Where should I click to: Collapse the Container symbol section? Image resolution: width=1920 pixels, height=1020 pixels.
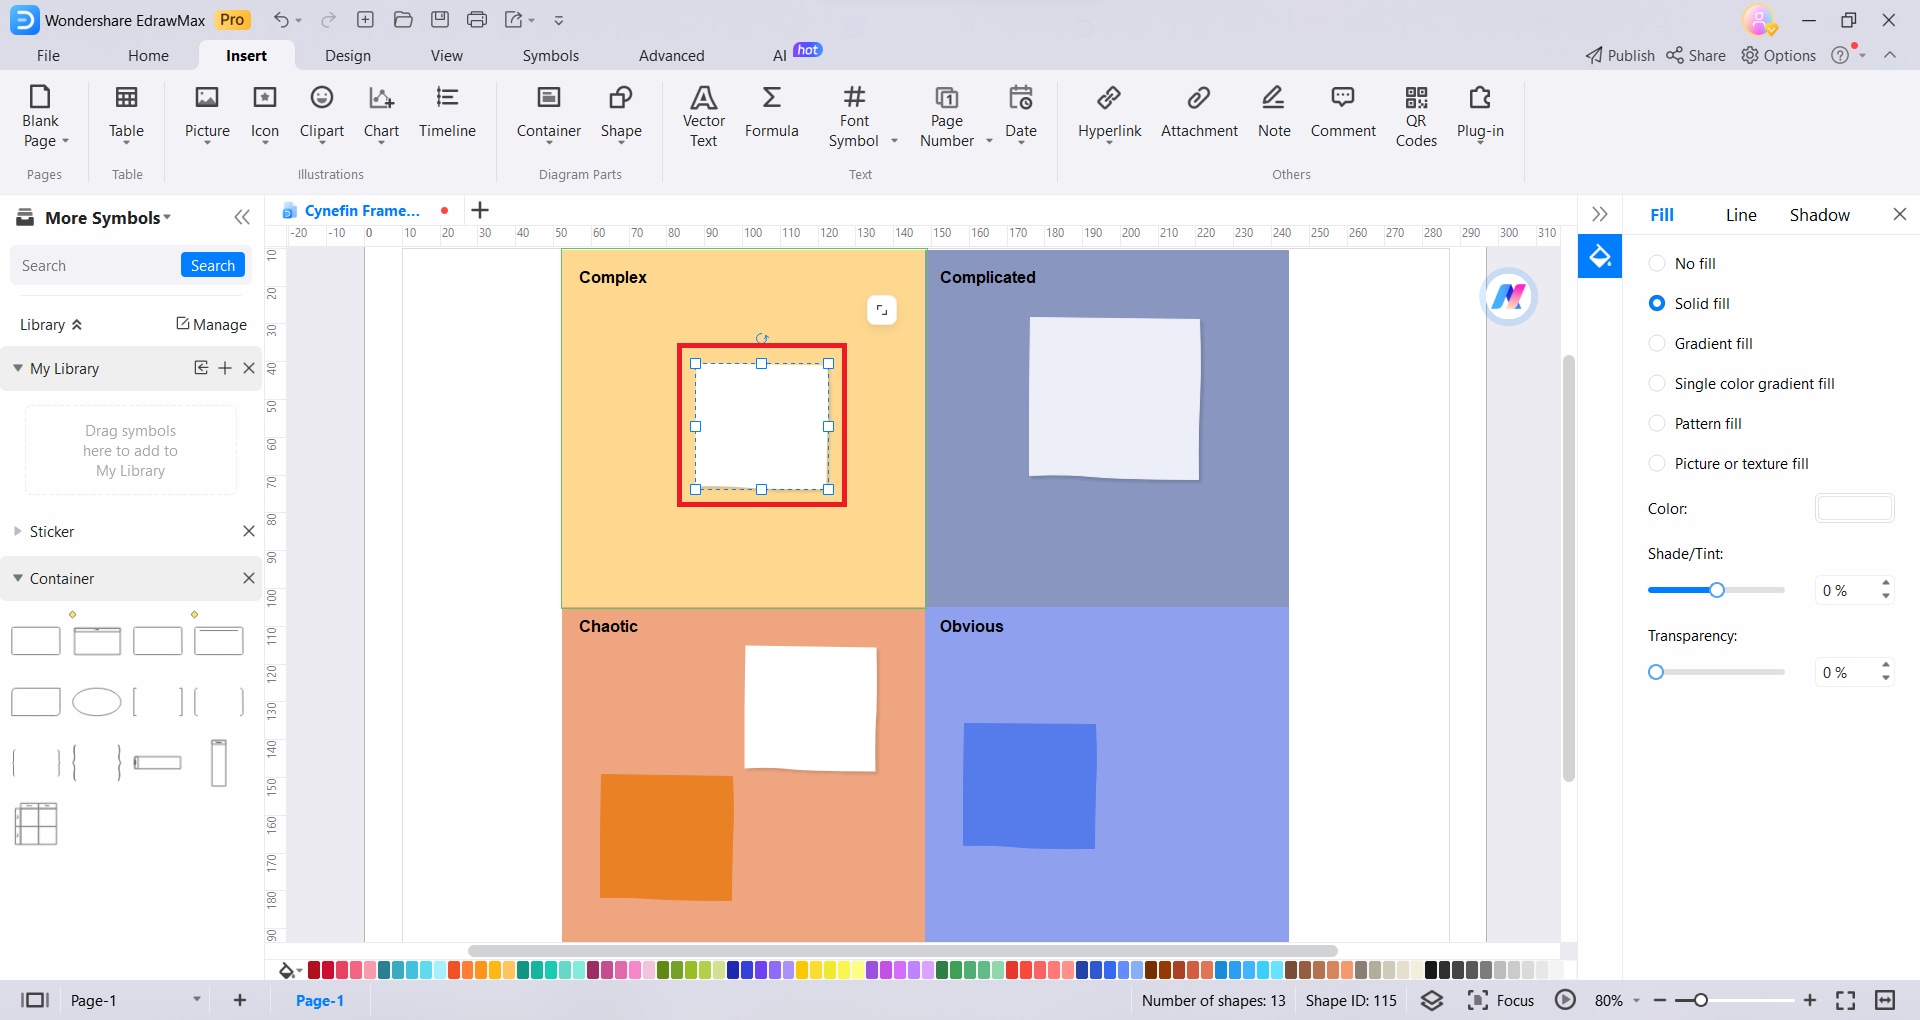[18, 578]
